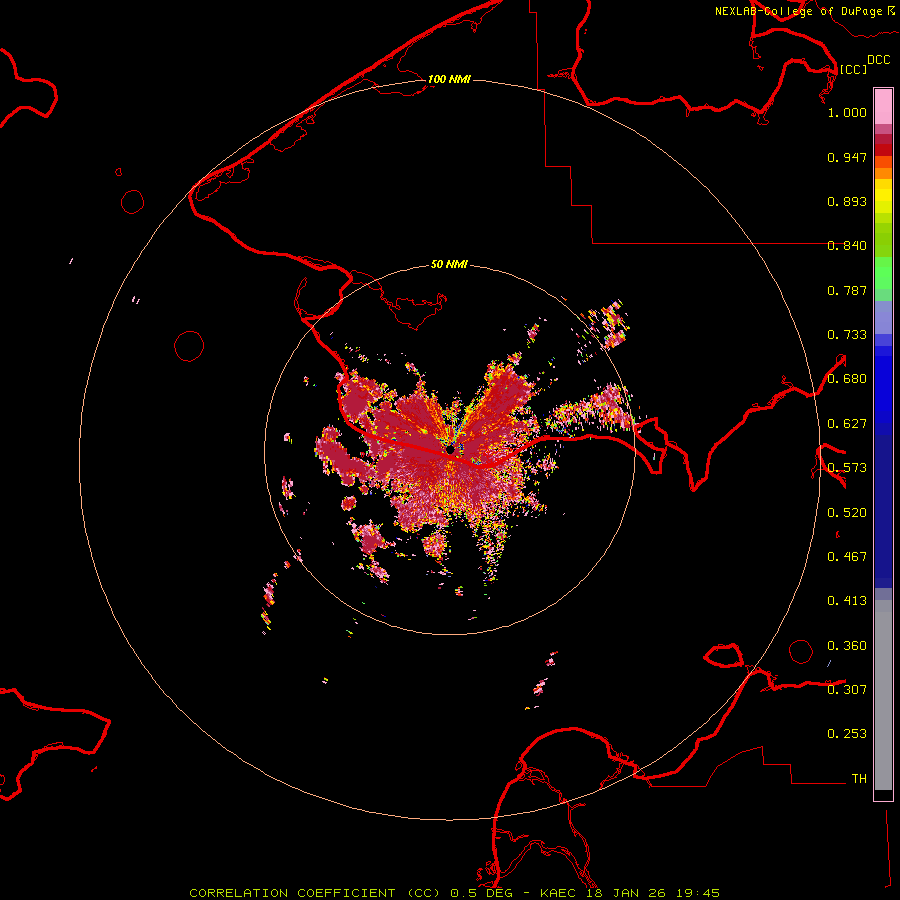
Task: Click the 100 NMI range ring label
Action: point(449,79)
